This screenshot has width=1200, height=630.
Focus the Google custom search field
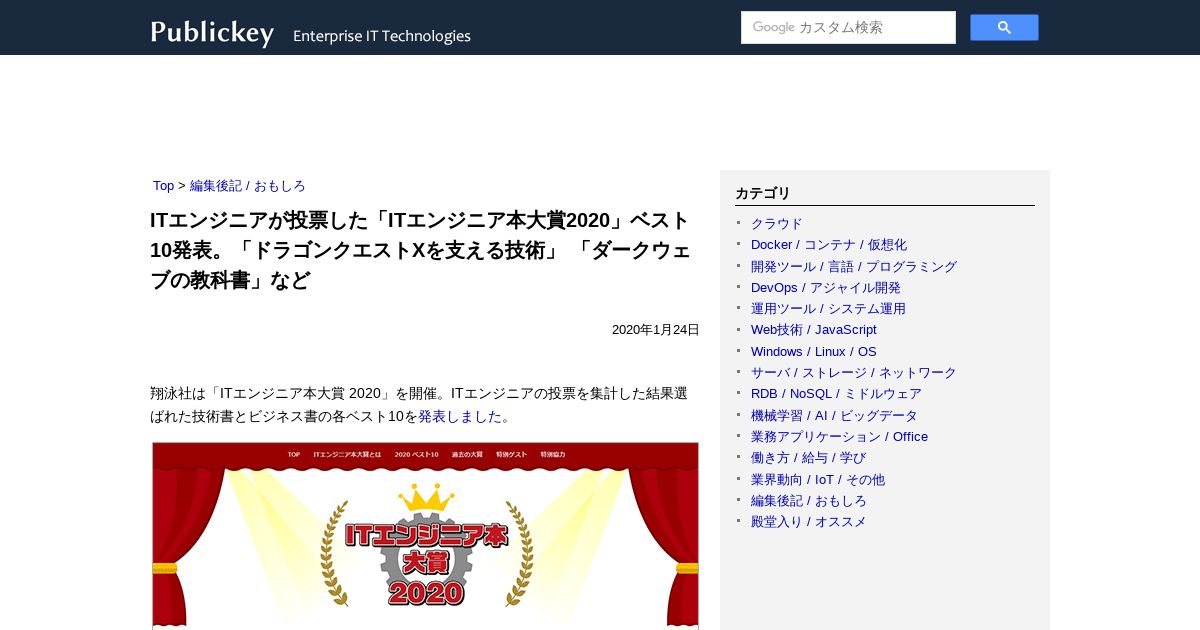click(848, 28)
